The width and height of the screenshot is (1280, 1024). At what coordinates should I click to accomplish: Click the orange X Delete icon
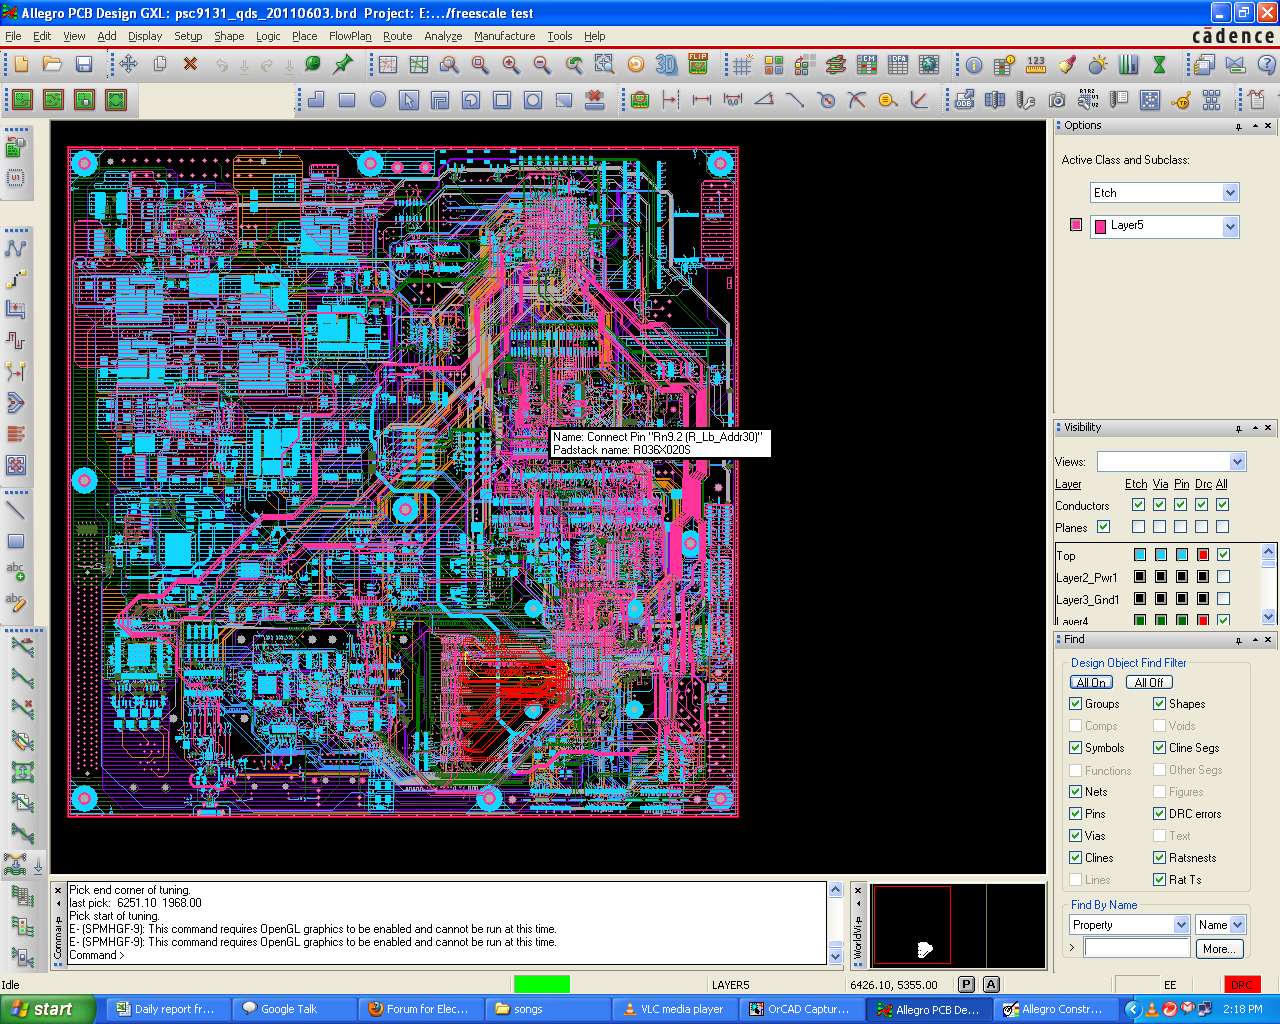[190, 65]
